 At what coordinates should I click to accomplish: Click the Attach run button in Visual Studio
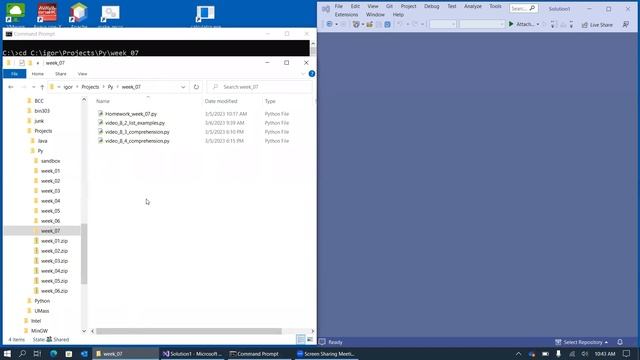[x=521, y=24]
